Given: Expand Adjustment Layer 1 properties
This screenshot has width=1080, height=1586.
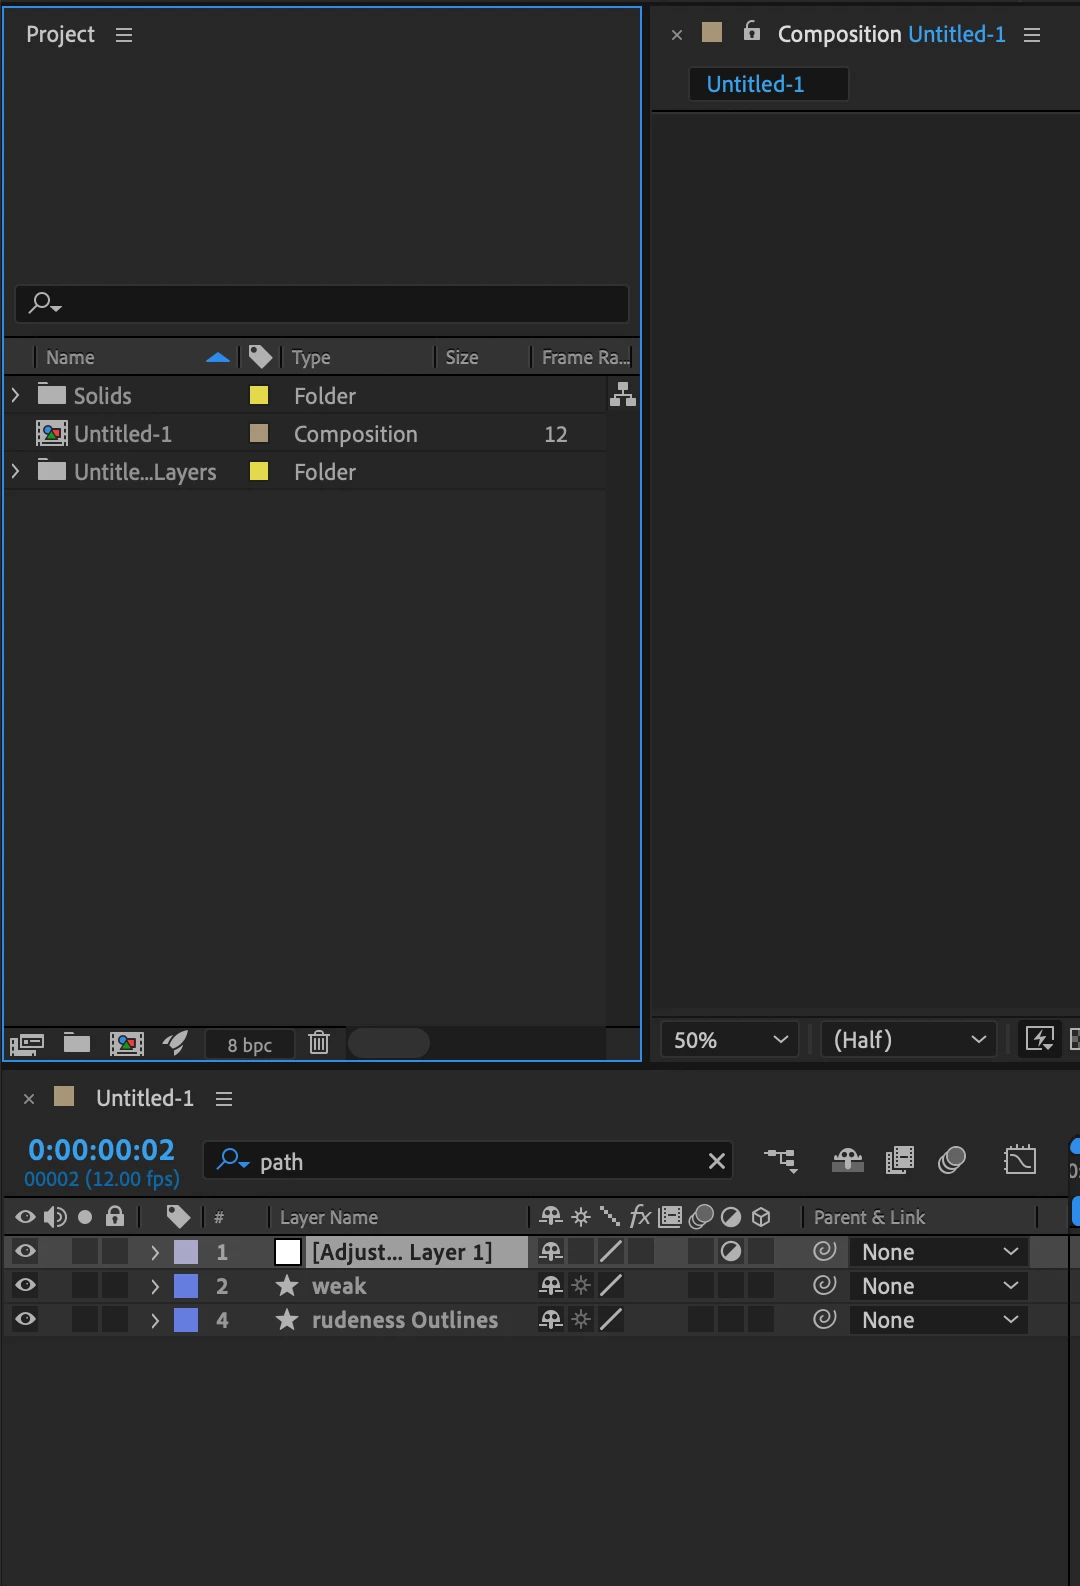Looking at the screenshot, I should (155, 1252).
